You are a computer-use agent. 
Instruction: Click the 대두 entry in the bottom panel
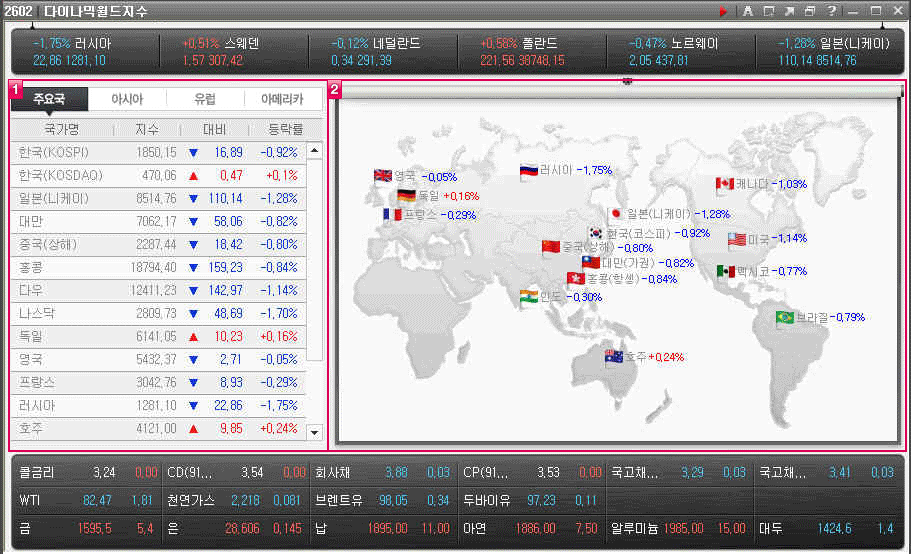click(826, 528)
